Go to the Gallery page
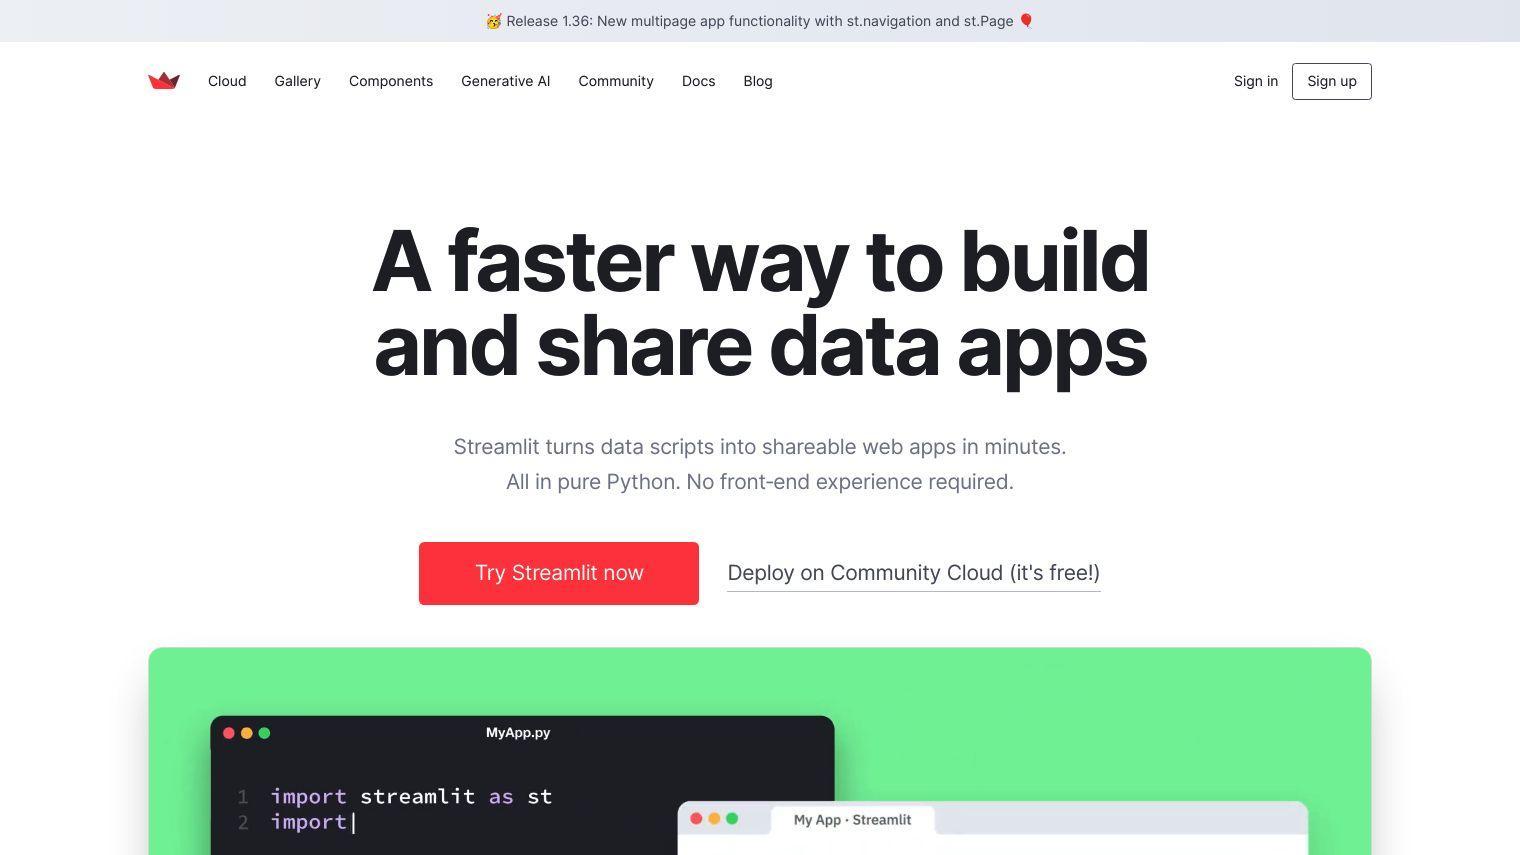The height and width of the screenshot is (855, 1520). [x=298, y=81]
